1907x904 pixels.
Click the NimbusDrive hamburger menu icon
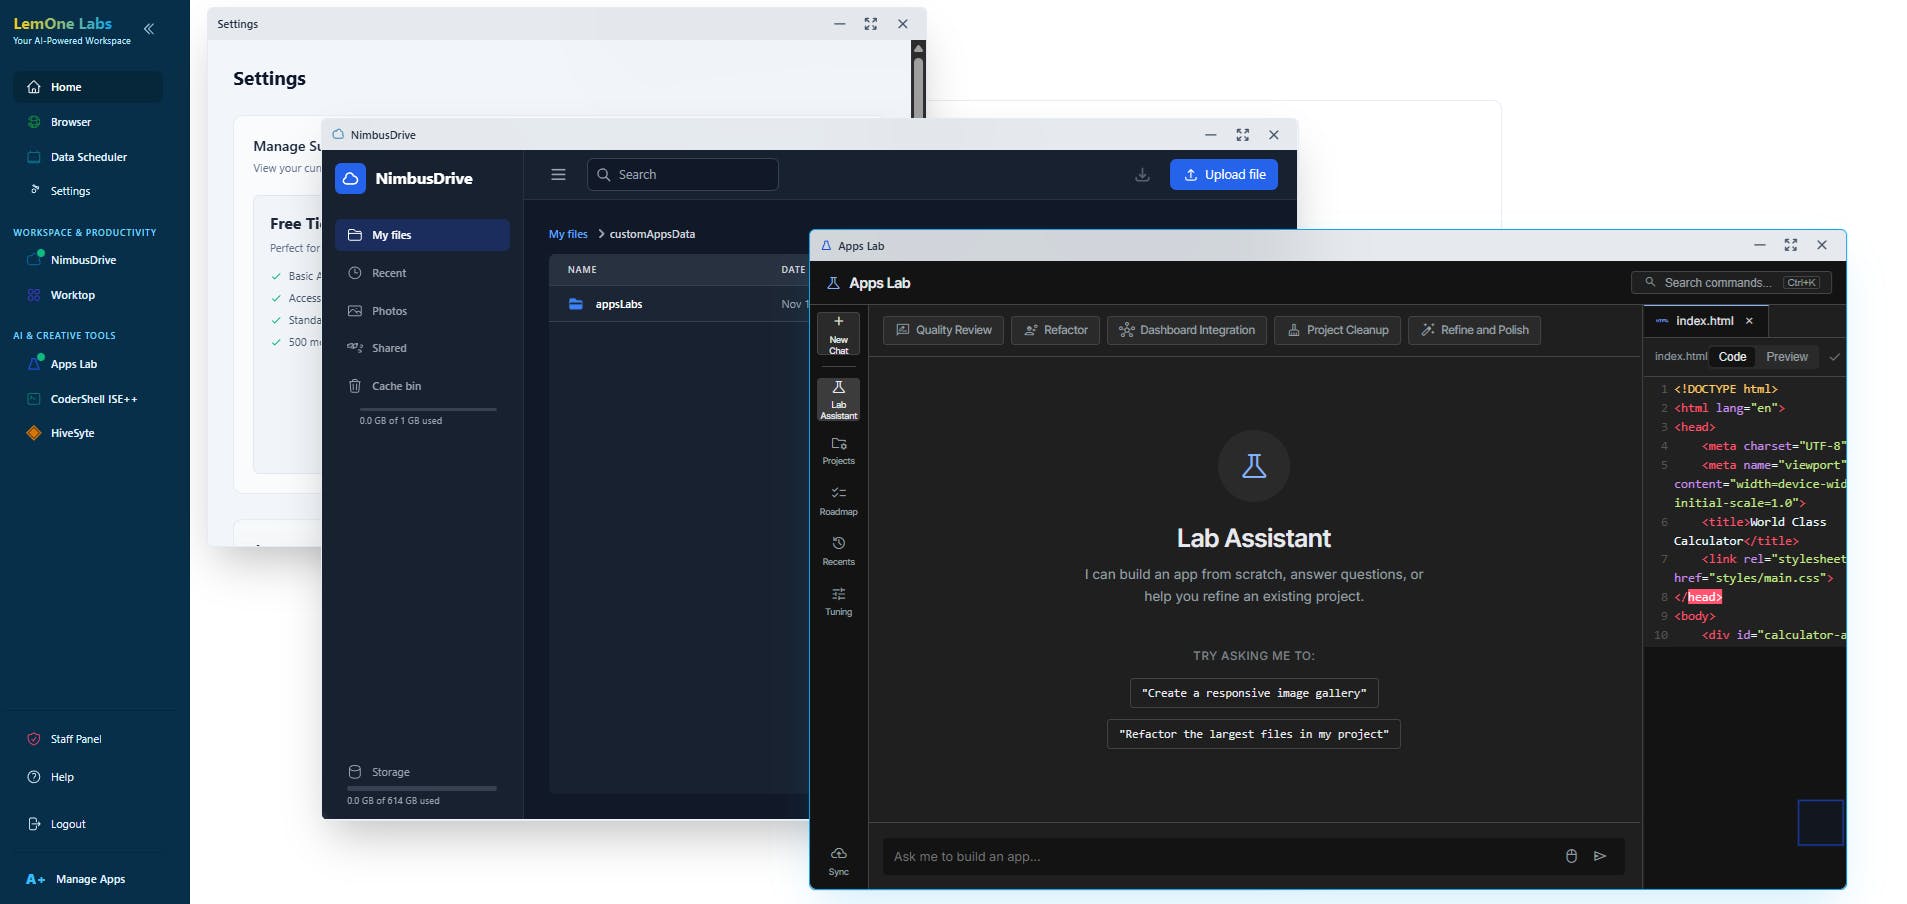[558, 174]
